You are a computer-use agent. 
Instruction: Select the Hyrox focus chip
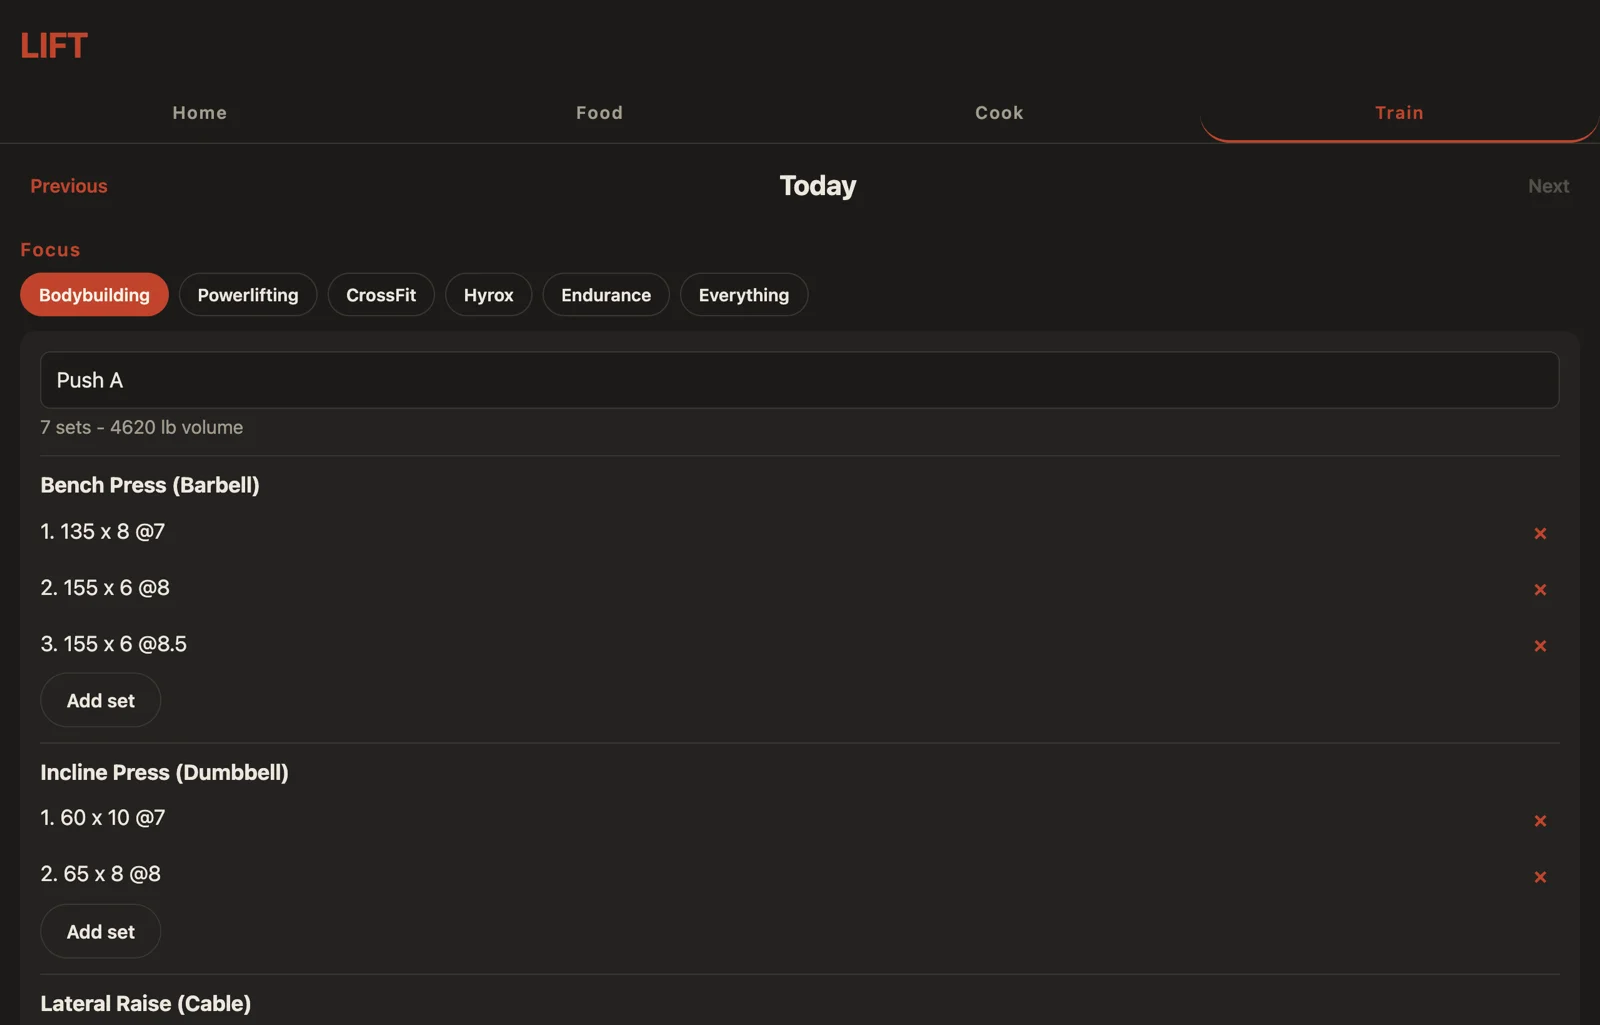[488, 295]
